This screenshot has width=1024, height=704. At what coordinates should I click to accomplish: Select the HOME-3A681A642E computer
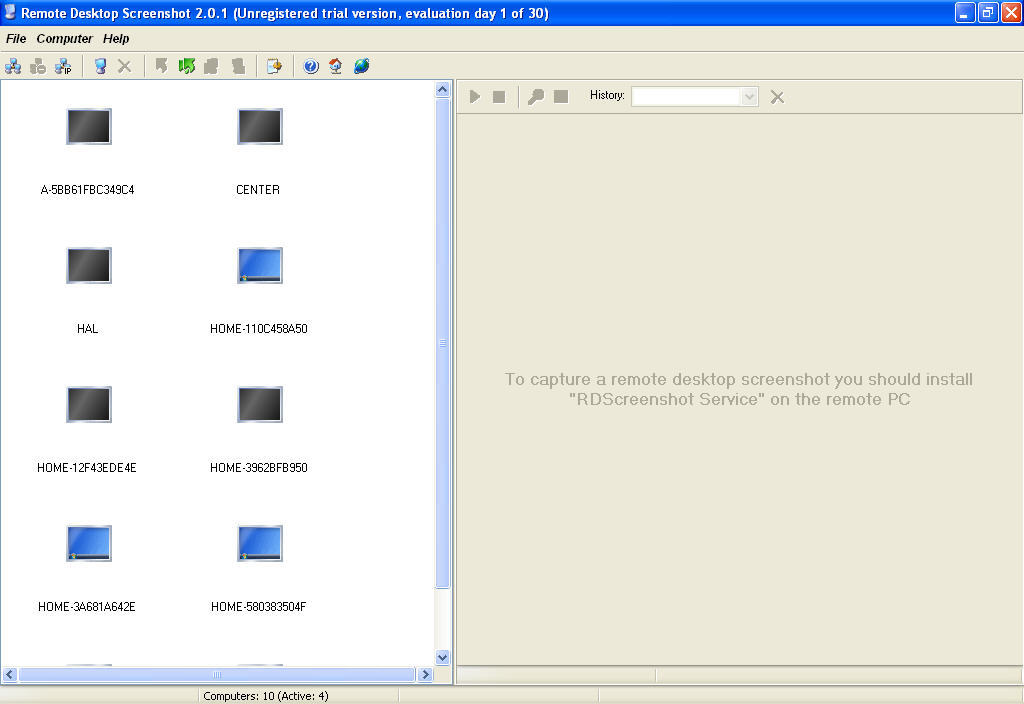point(88,543)
